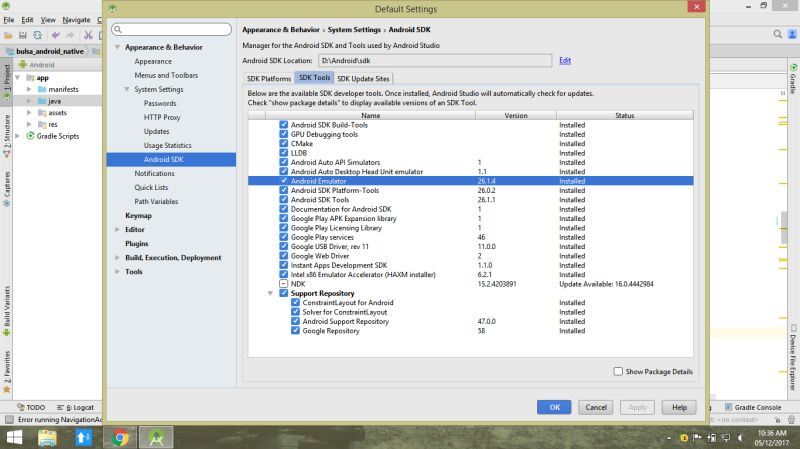Select Keymap settings item
Image resolution: width=800 pixels, height=449 pixels.
pos(138,215)
